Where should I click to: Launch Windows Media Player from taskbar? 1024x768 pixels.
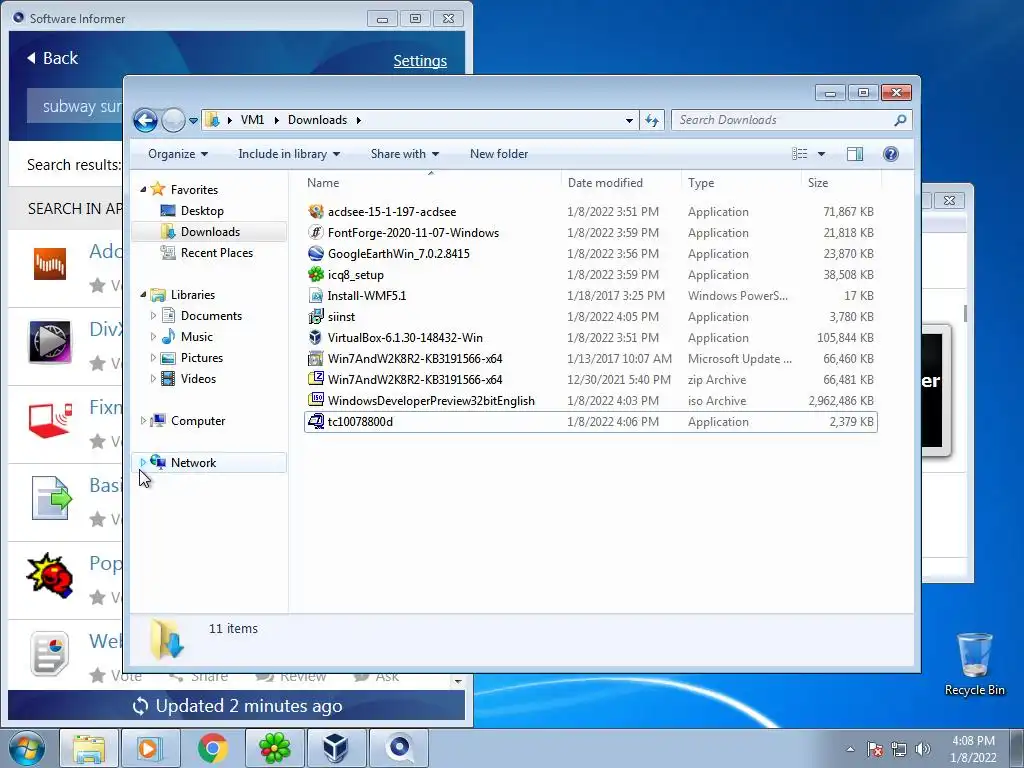tap(149, 748)
